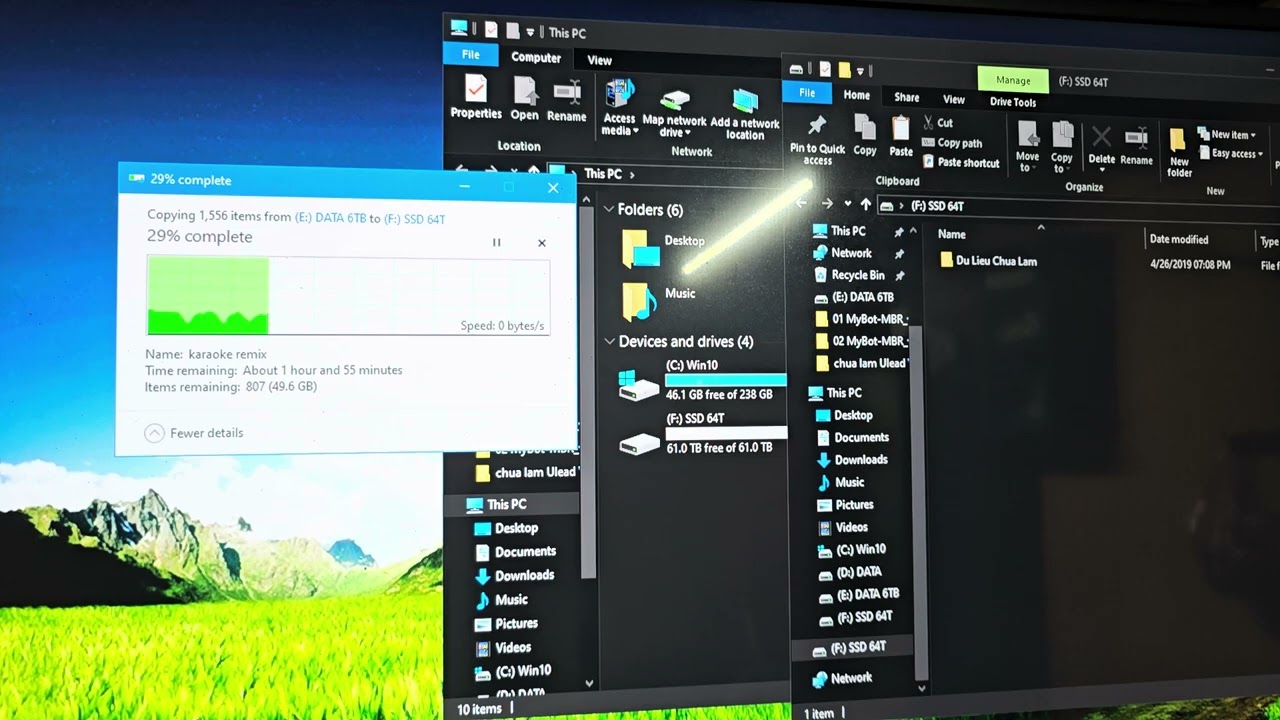Click the (F:) SSD 64T address bar
Viewport: 1280px width, 720px height.
[1078, 207]
